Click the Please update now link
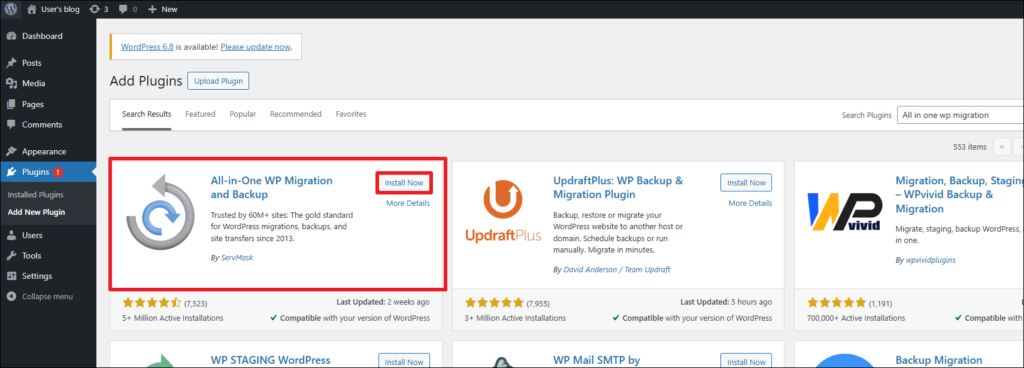1024x368 pixels. pos(255,48)
